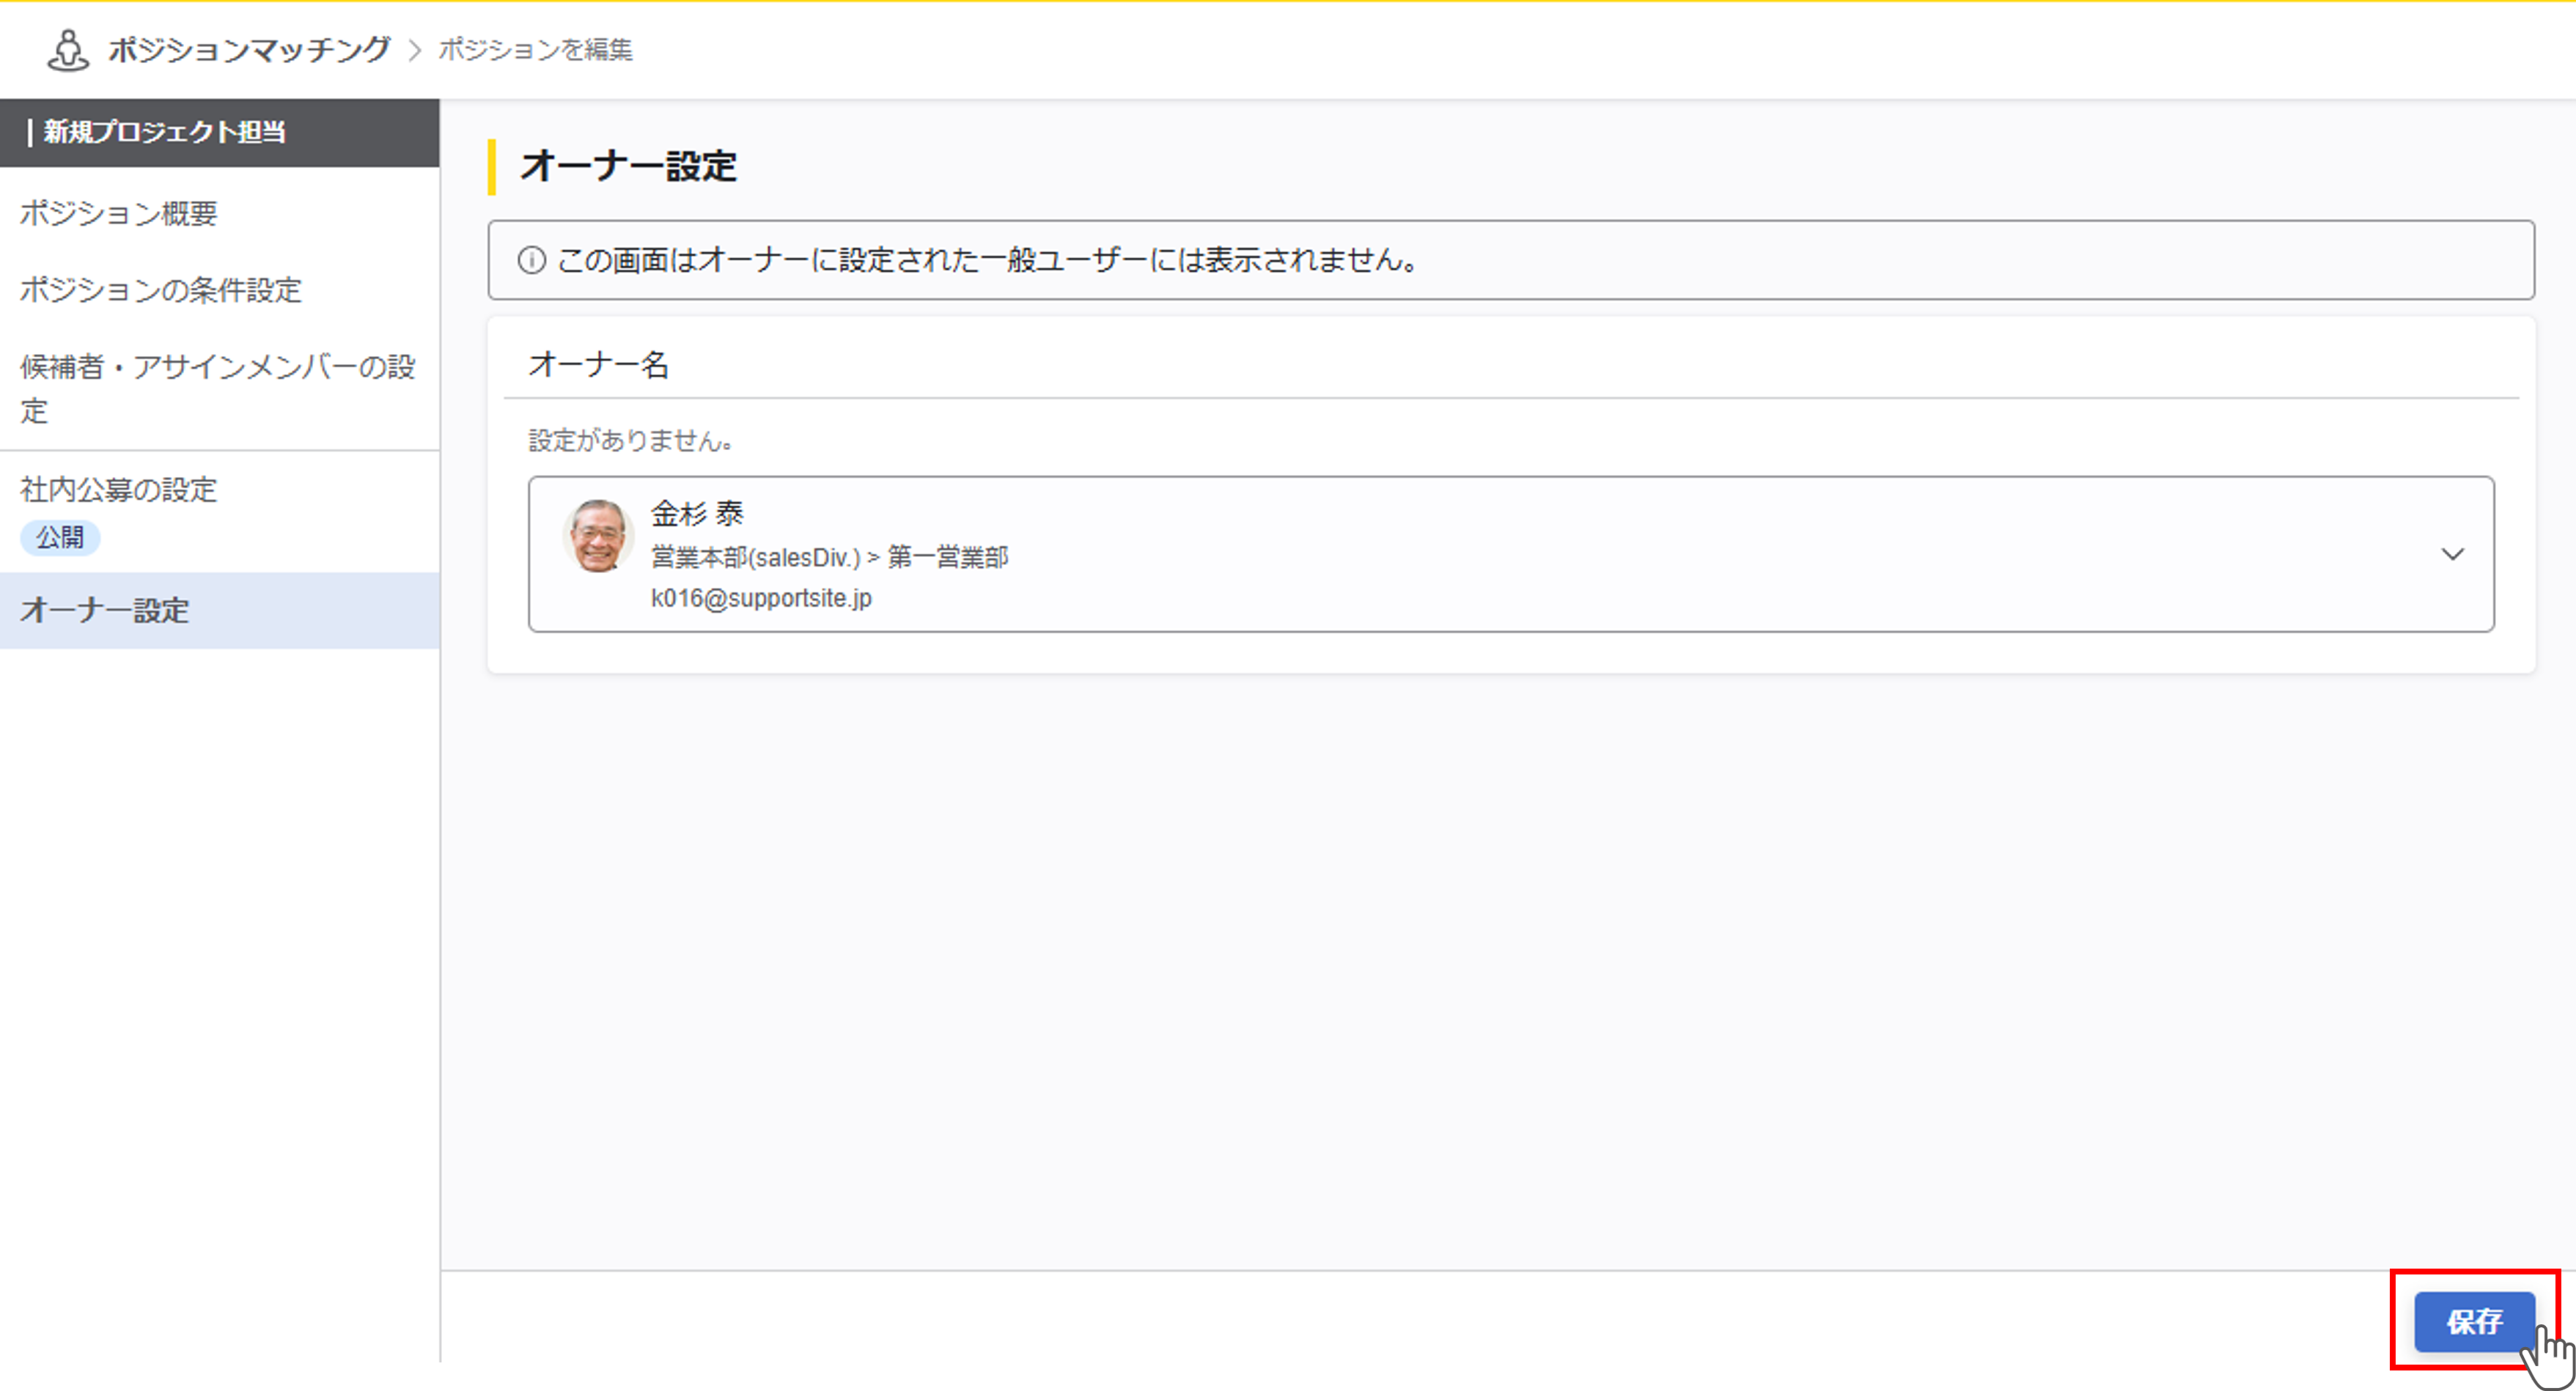Click the 設定がありません message text
2576x1391 pixels.
coord(630,440)
